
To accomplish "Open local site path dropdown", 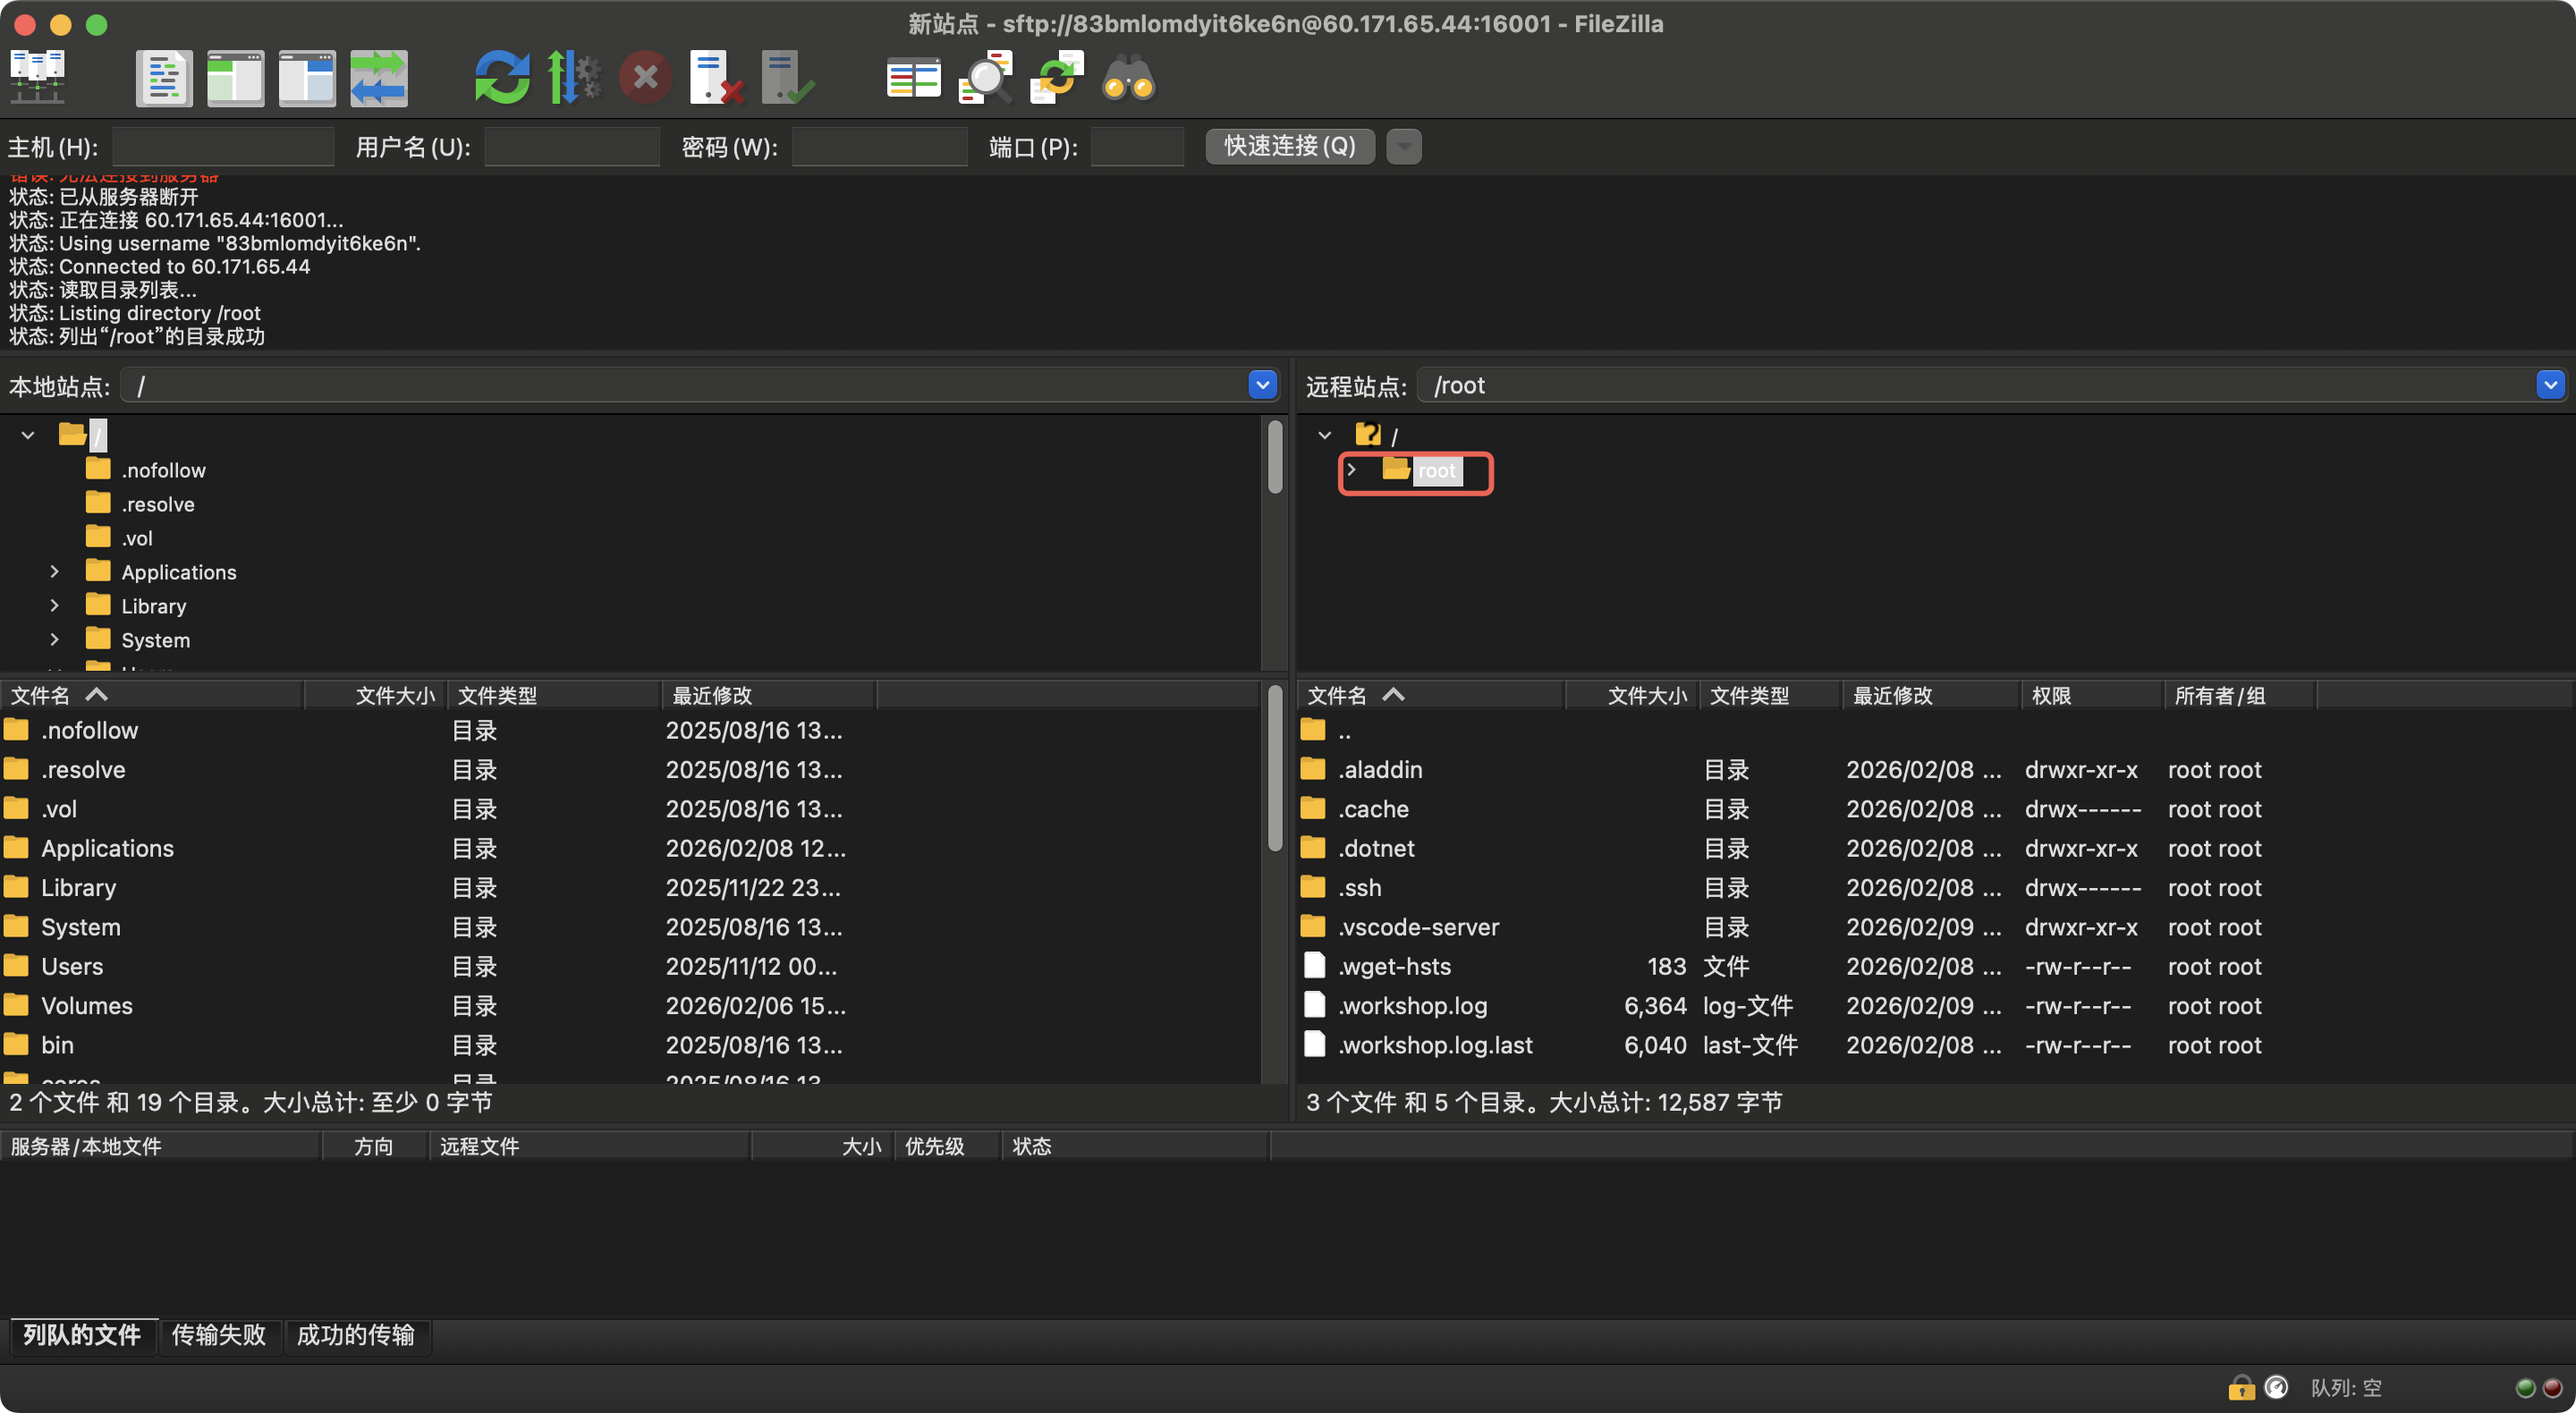I will 1262,385.
